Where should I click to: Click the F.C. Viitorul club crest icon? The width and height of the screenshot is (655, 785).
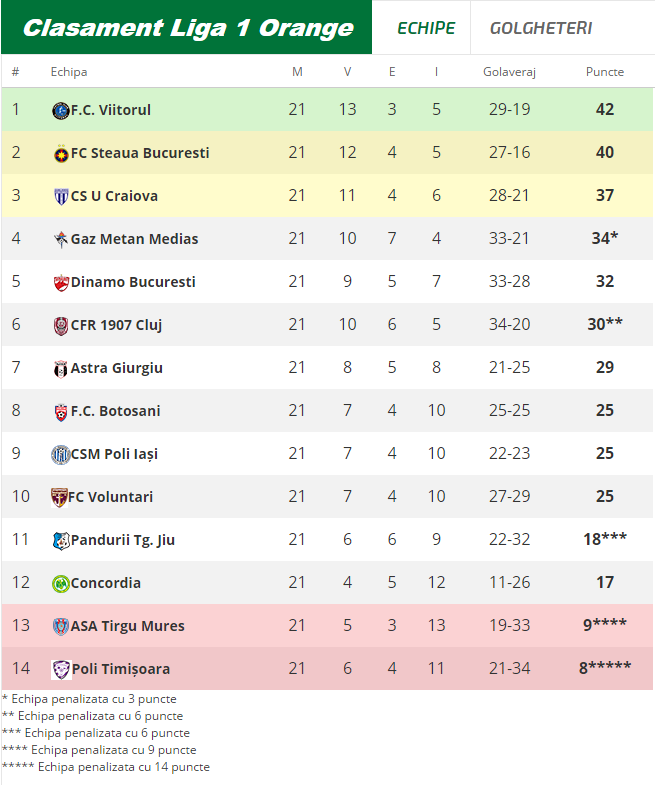tap(60, 110)
